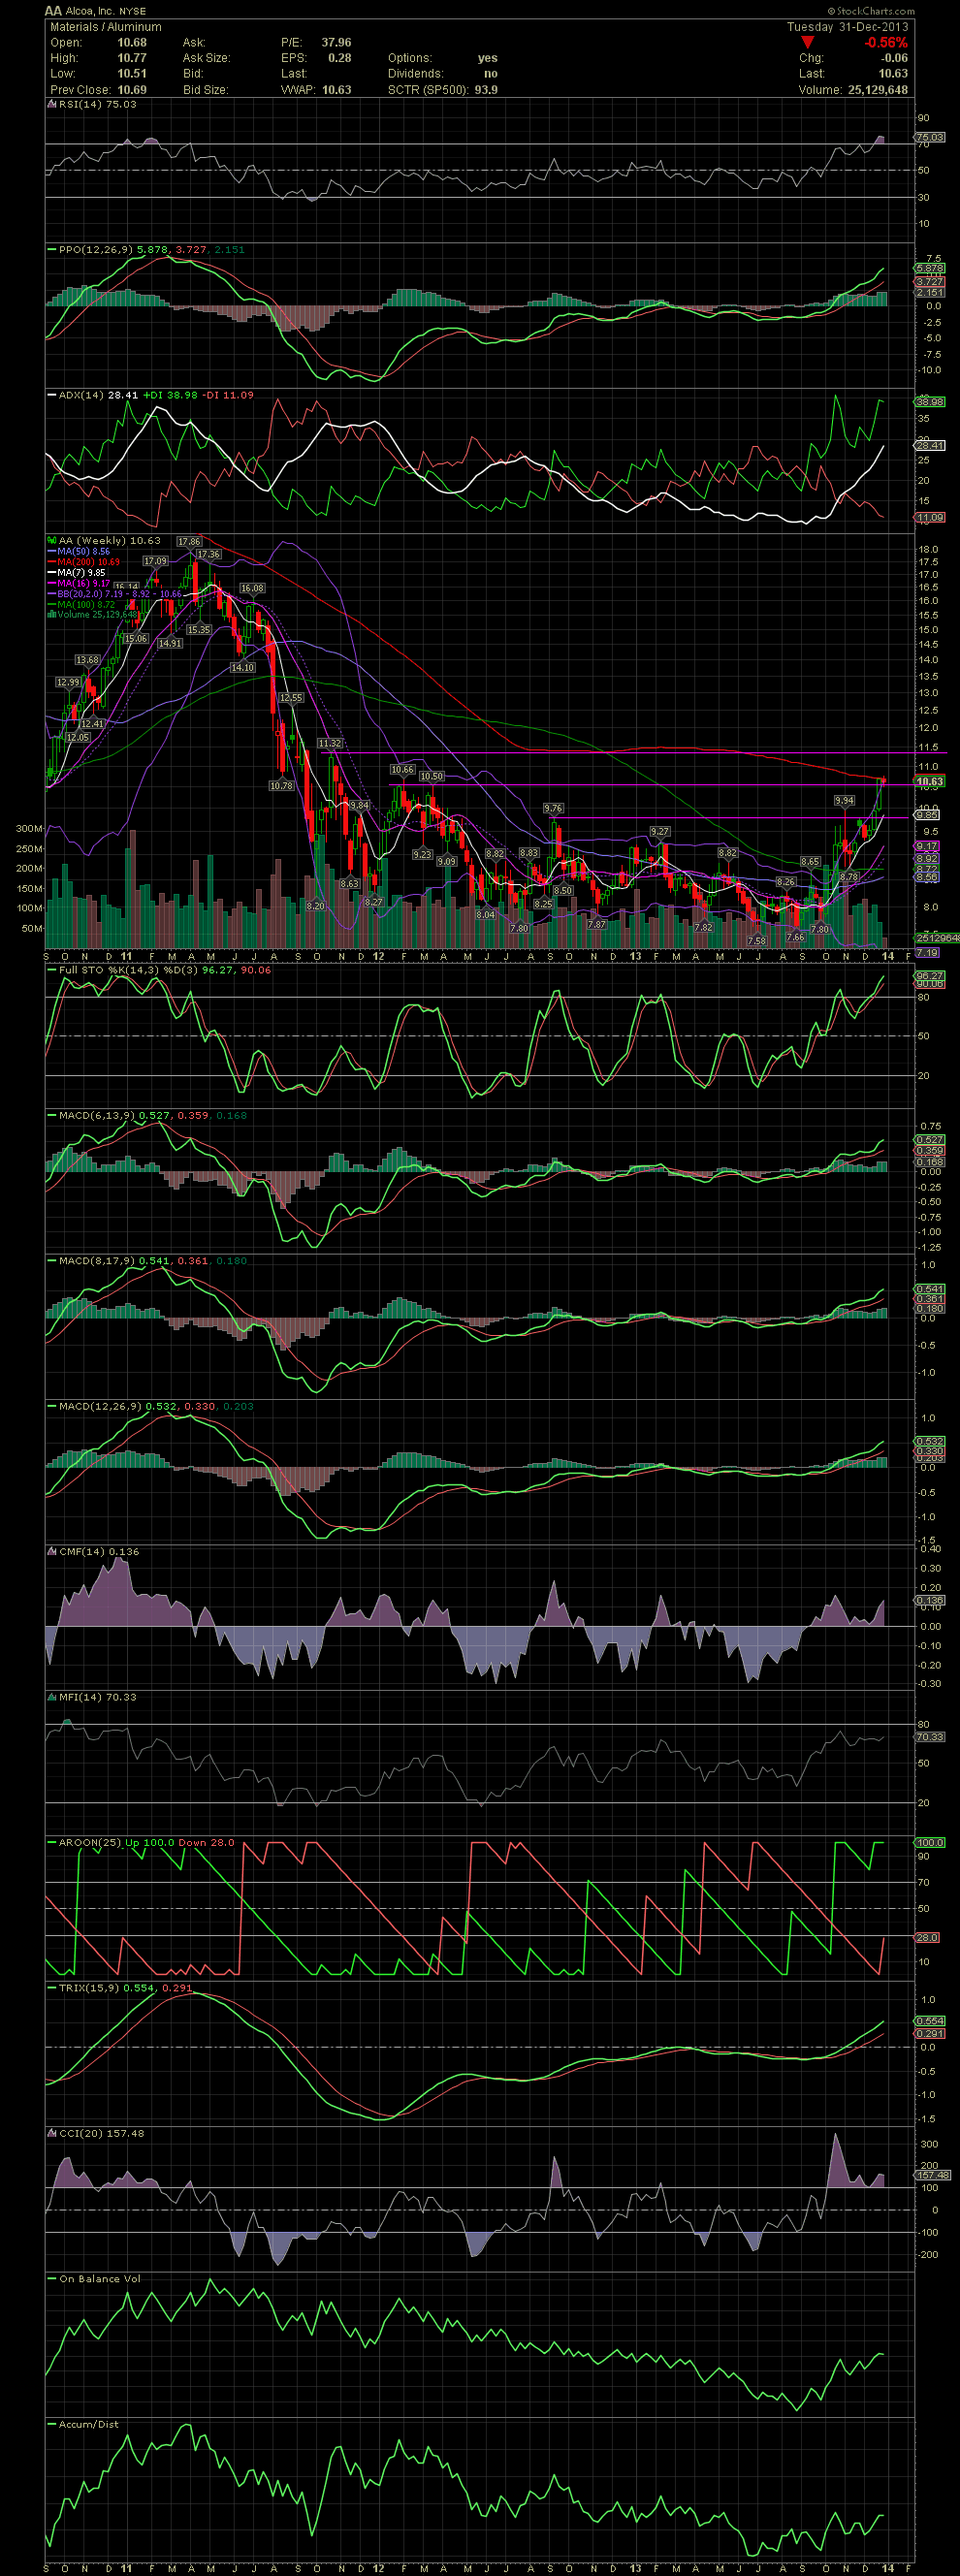The height and width of the screenshot is (2576, 960).
Task: Click the TRIX 0.554 tag on right axis
Action: [x=930, y=2021]
